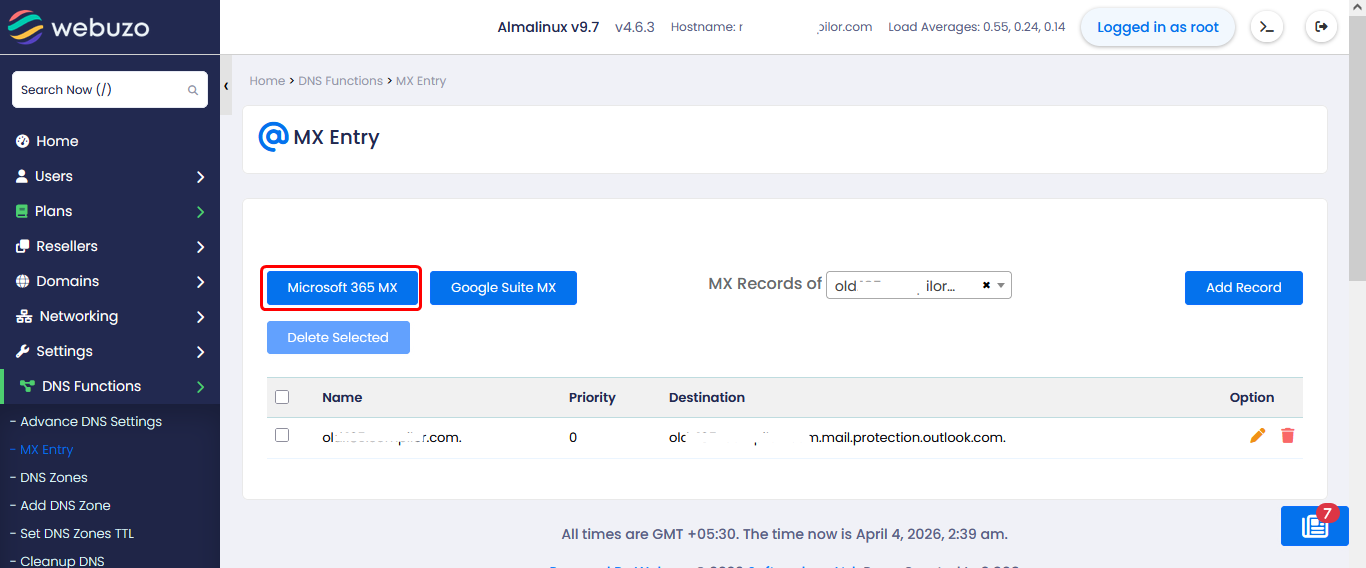Edit the MX record with pencil icon
Image resolution: width=1366 pixels, height=568 pixels.
(x=1257, y=436)
